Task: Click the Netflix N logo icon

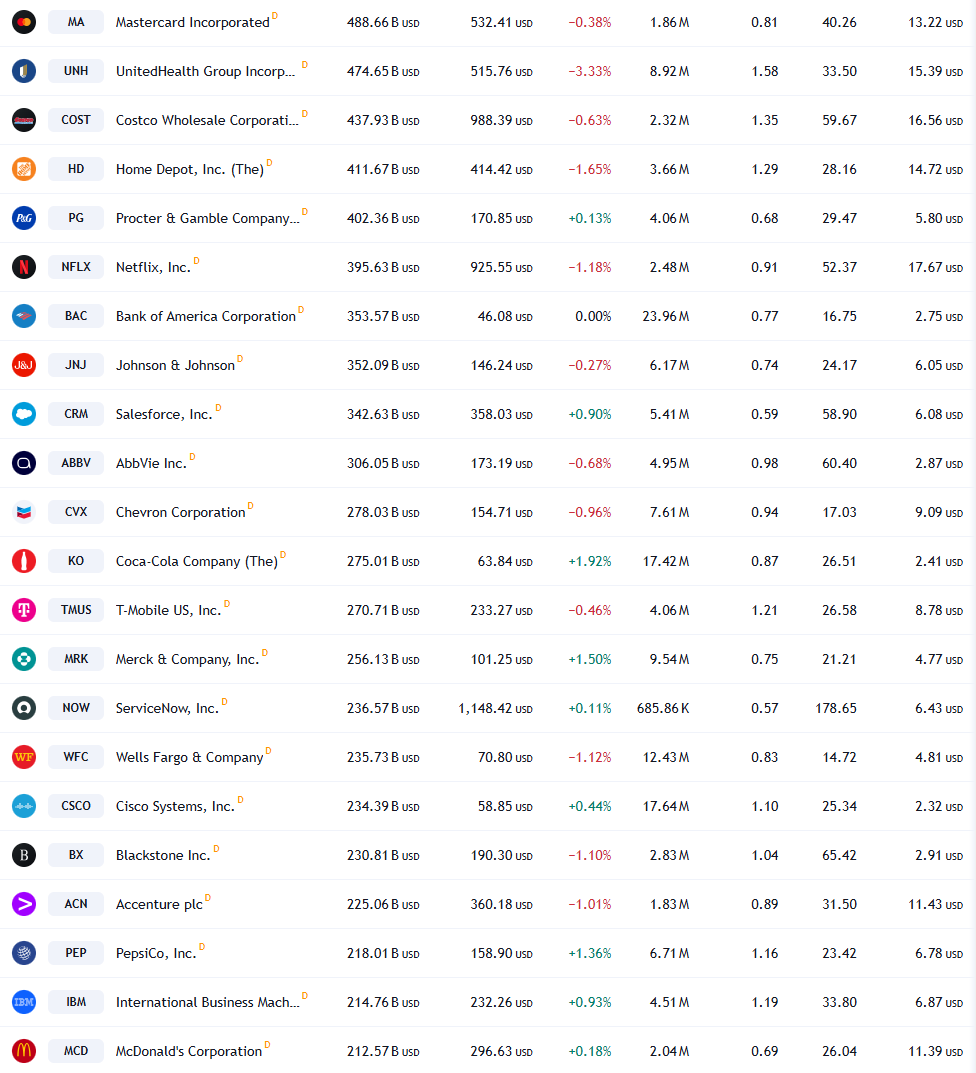Action: (x=24, y=268)
